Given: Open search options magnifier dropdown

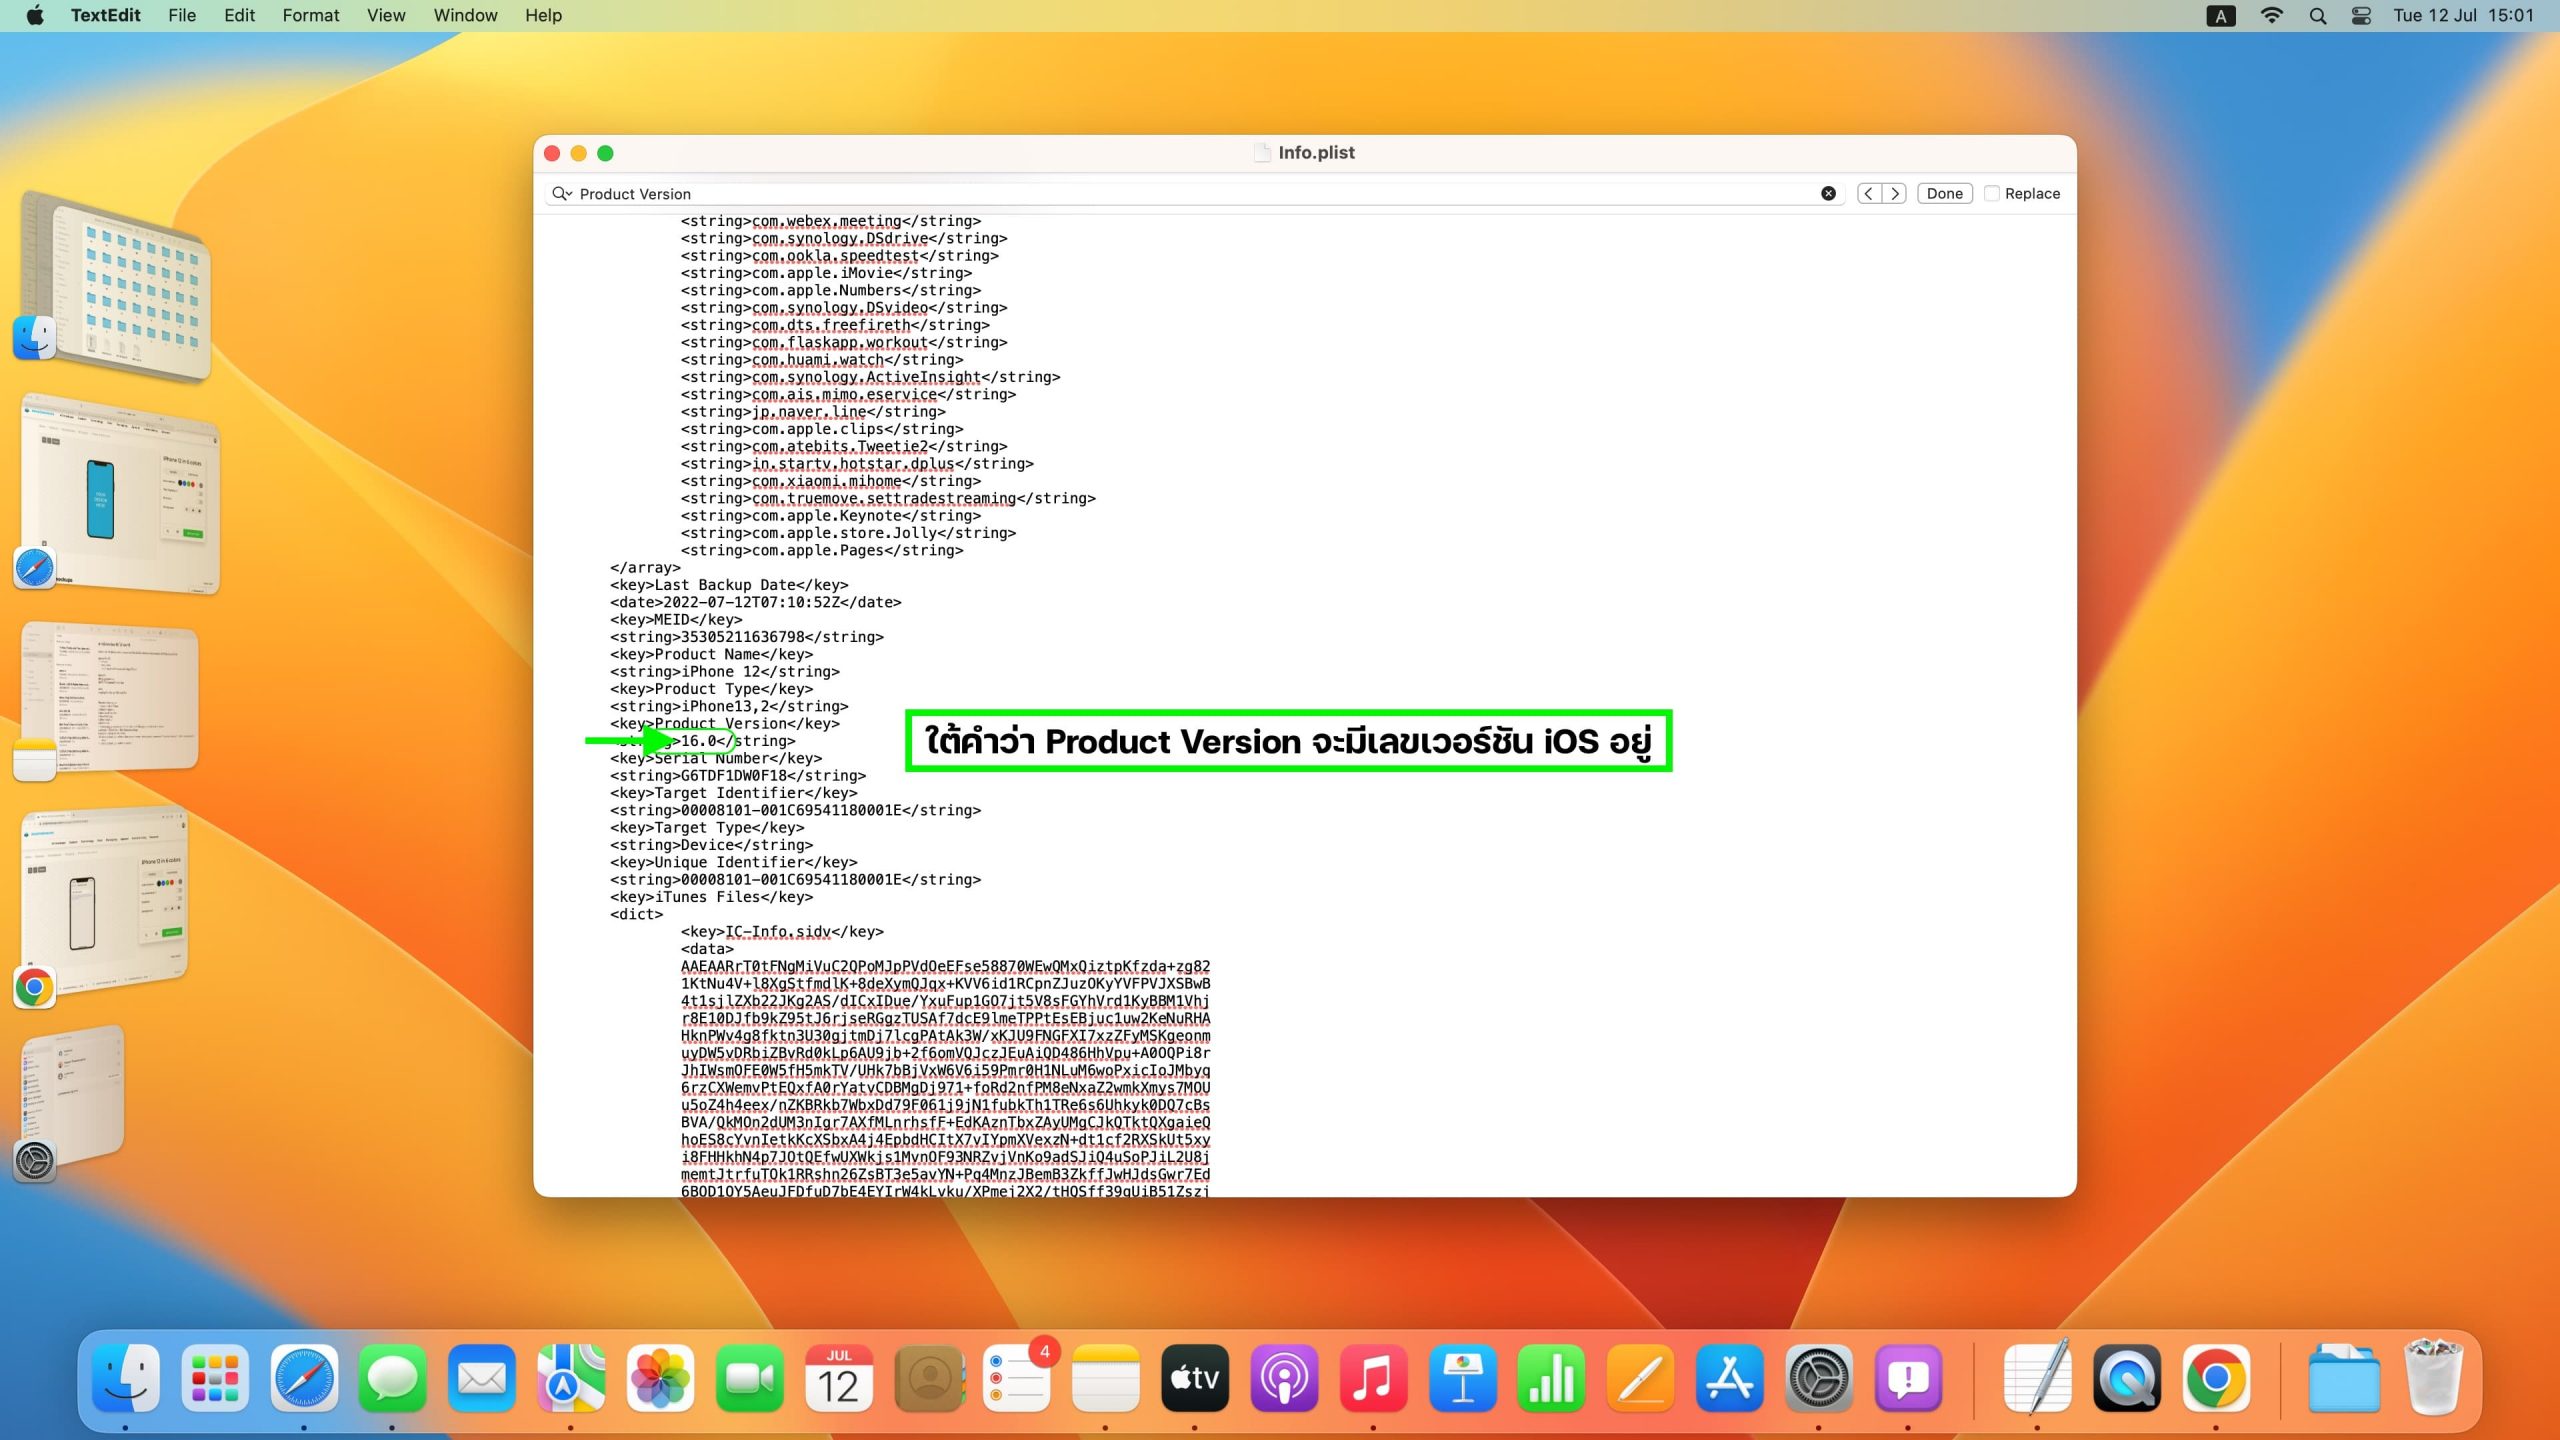Looking at the screenshot, I should coord(561,194).
